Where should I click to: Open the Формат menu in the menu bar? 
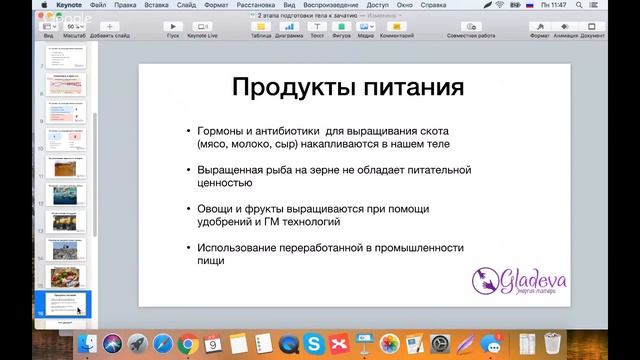point(216,5)
